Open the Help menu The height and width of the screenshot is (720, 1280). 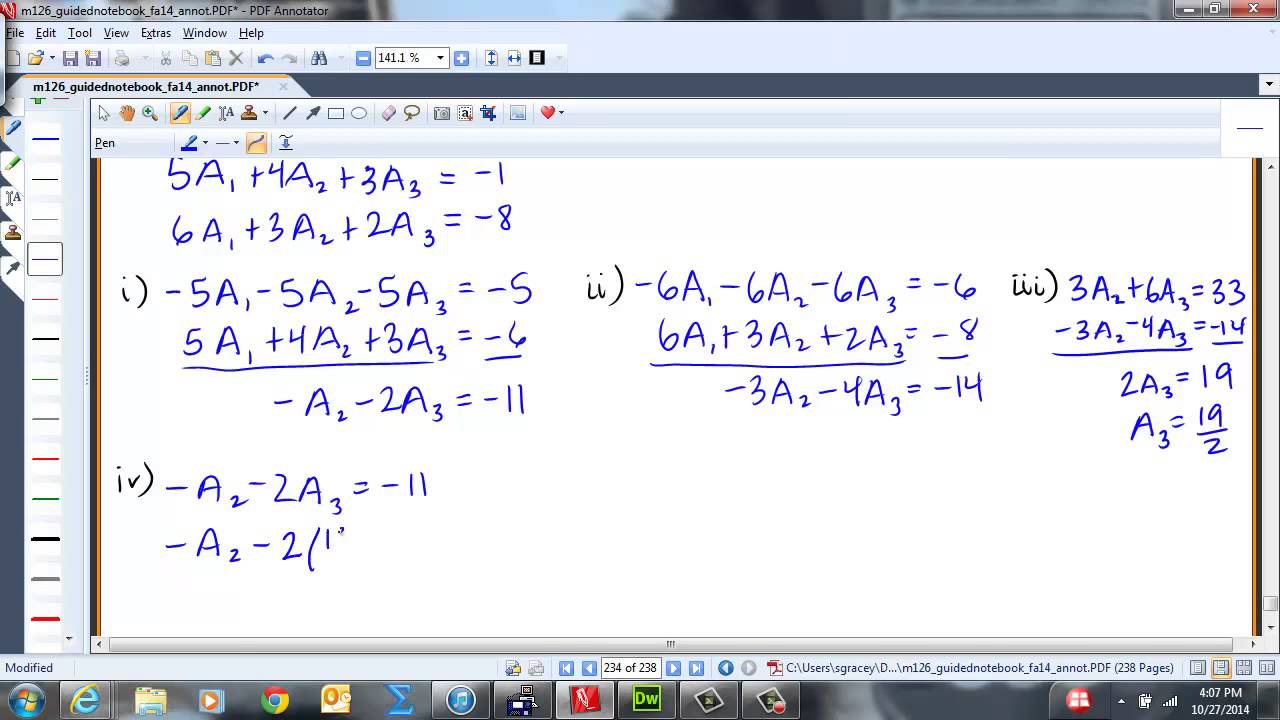[251, 33]
